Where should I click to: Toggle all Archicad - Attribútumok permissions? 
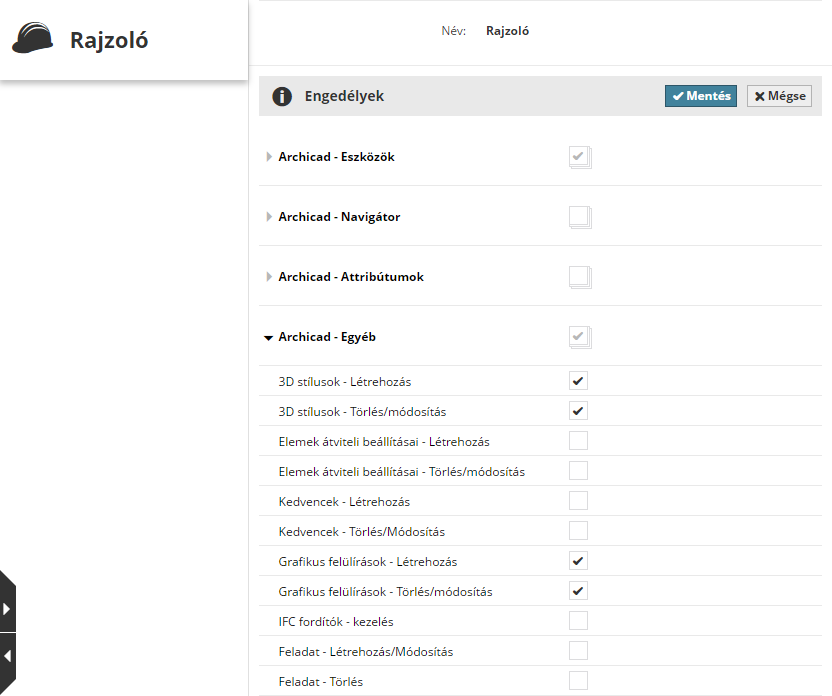578,276
